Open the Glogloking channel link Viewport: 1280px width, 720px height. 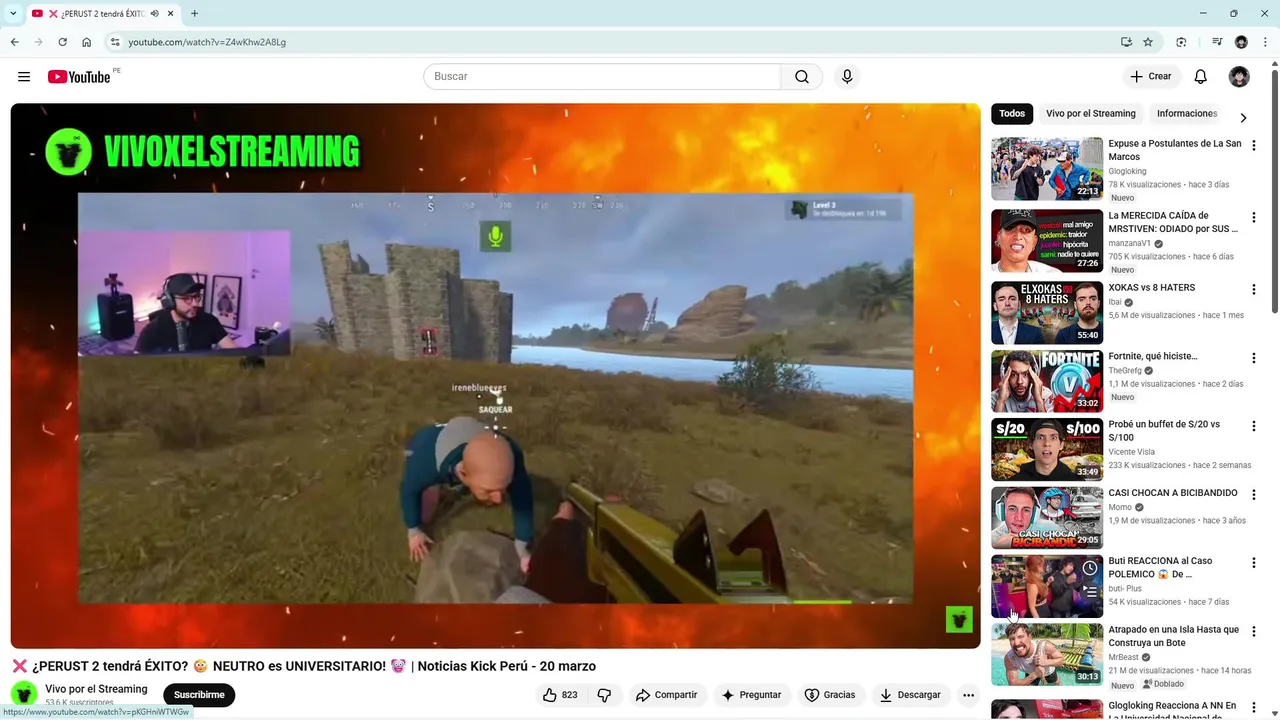point(1127,172)
